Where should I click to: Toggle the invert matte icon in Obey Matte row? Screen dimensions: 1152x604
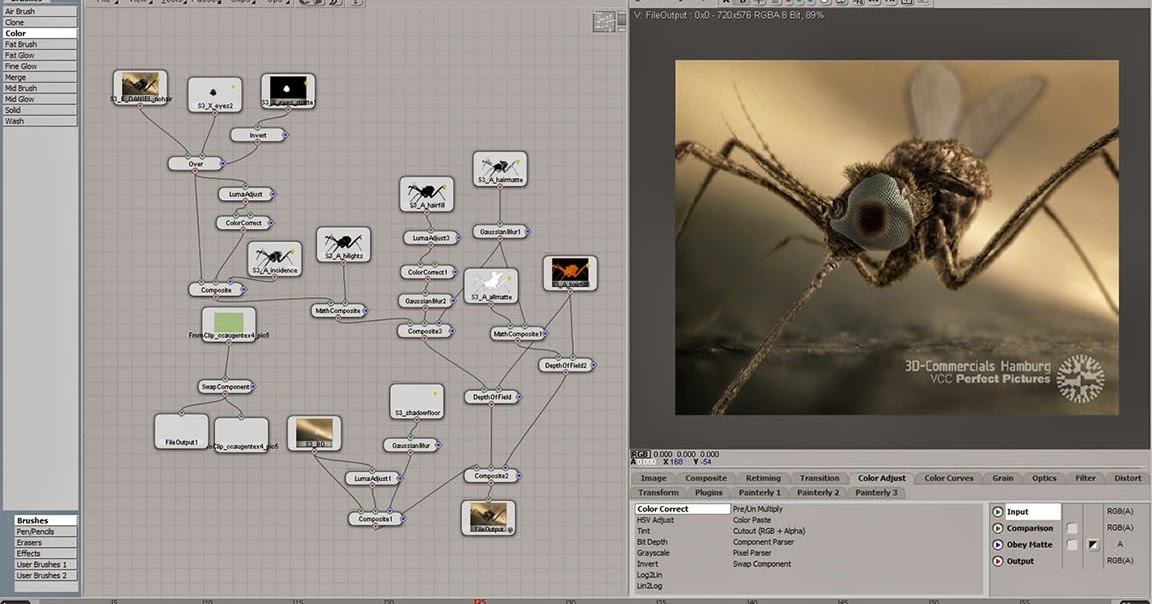1093,544
